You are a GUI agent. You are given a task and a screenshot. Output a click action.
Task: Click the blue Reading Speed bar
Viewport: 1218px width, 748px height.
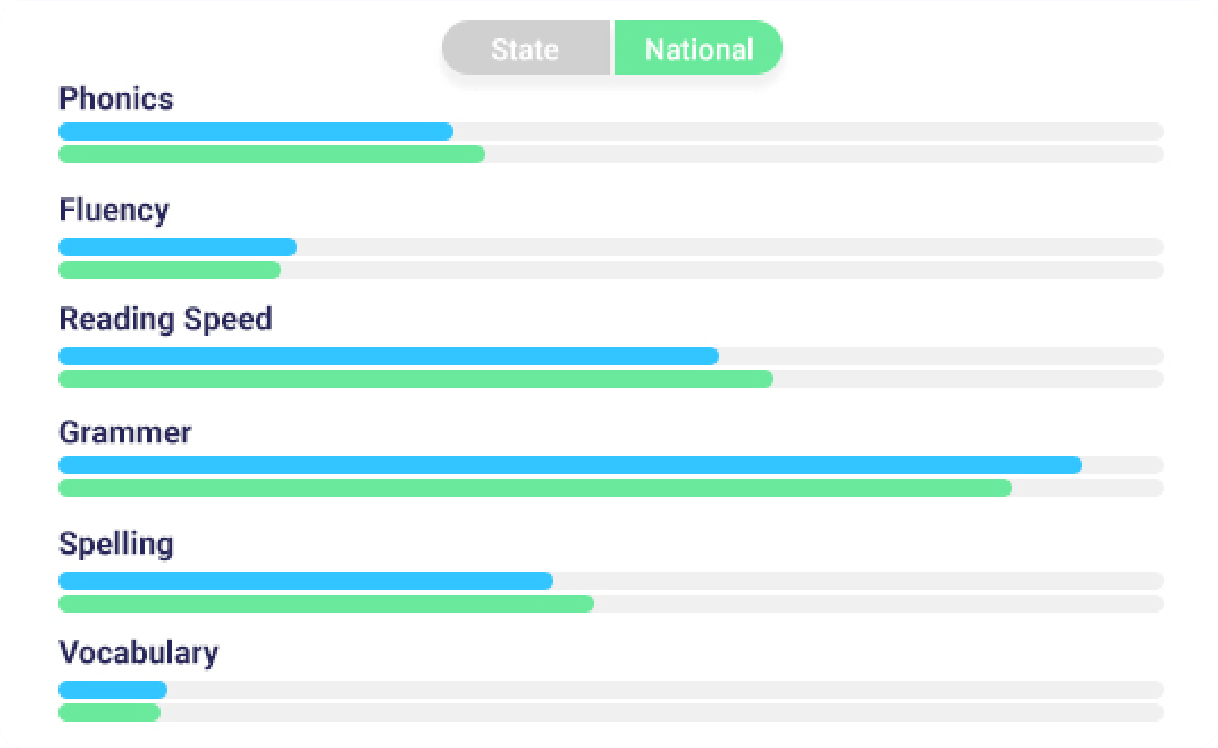(x=389, y=356)
